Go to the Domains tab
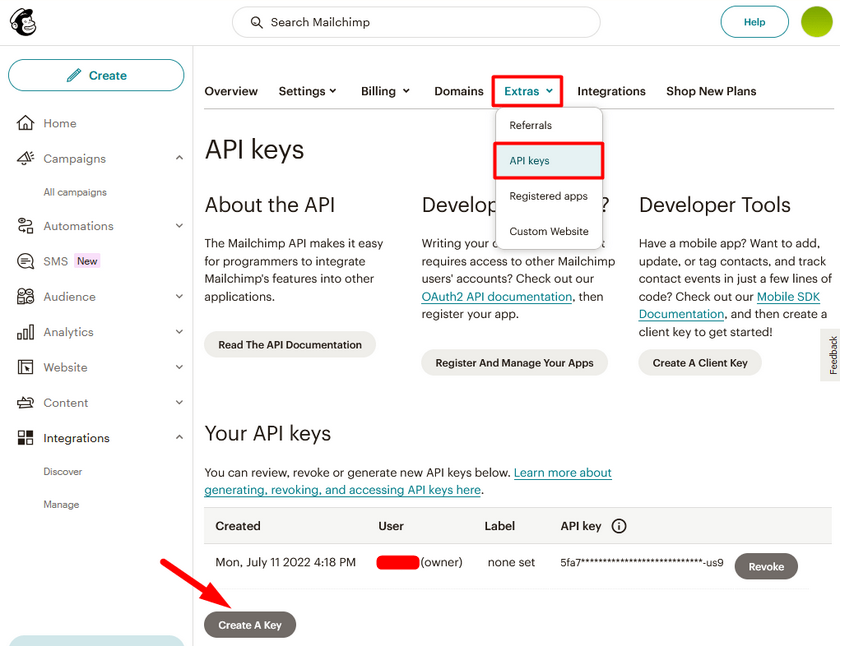 point(459,91)
